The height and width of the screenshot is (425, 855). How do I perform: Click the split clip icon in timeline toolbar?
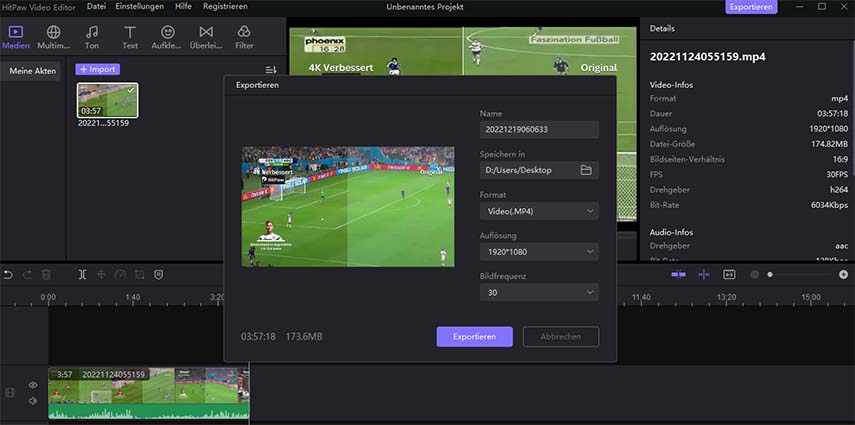click(82, 274)
